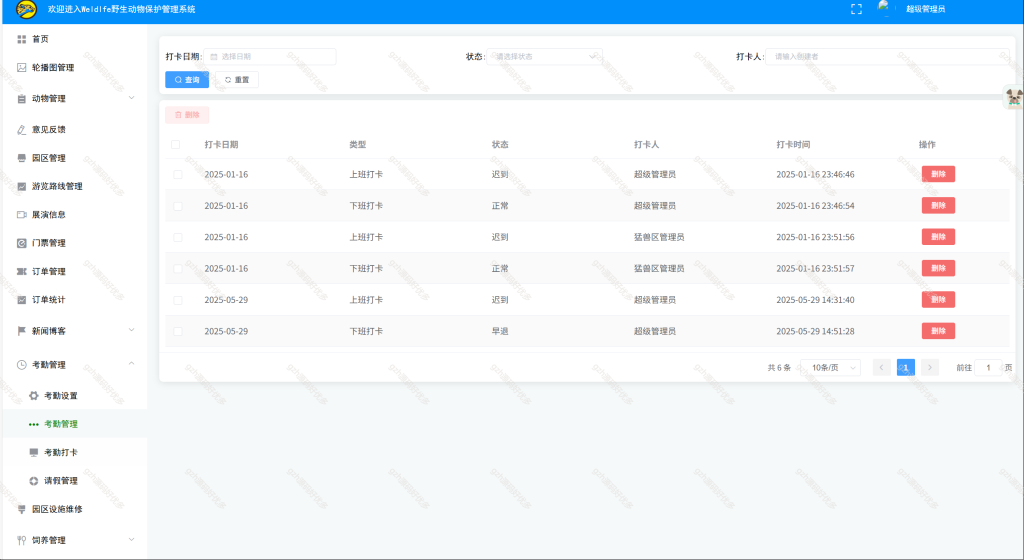Image resolution: width=1024 pixels, height=560 pixels.
Task: Click the 新闻博客 flag icon
Action: (22, 331)
